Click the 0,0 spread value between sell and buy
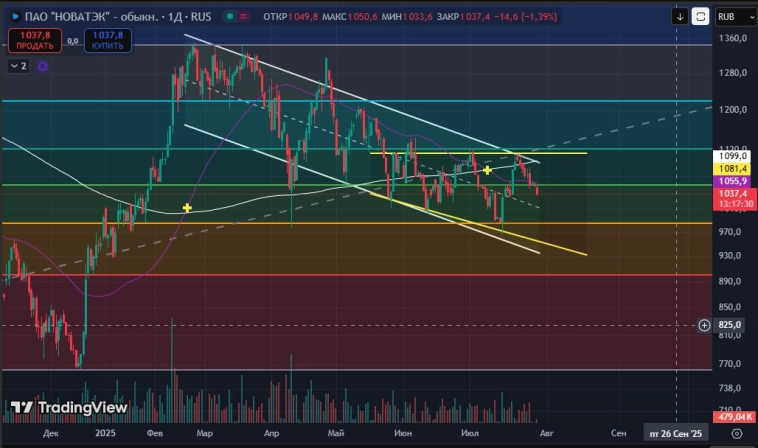The width and height of the screenshot is (758, 448). 73,41
